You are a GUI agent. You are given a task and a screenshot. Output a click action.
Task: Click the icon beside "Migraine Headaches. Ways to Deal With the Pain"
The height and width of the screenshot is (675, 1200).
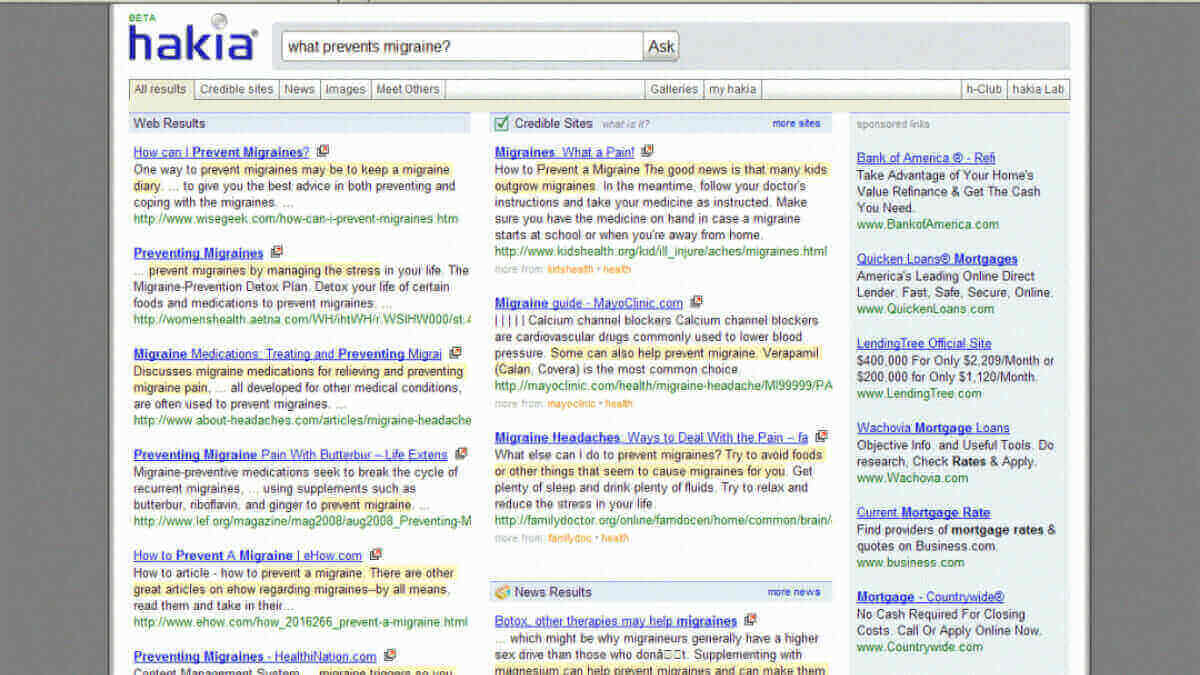click(x=822, y=436)
